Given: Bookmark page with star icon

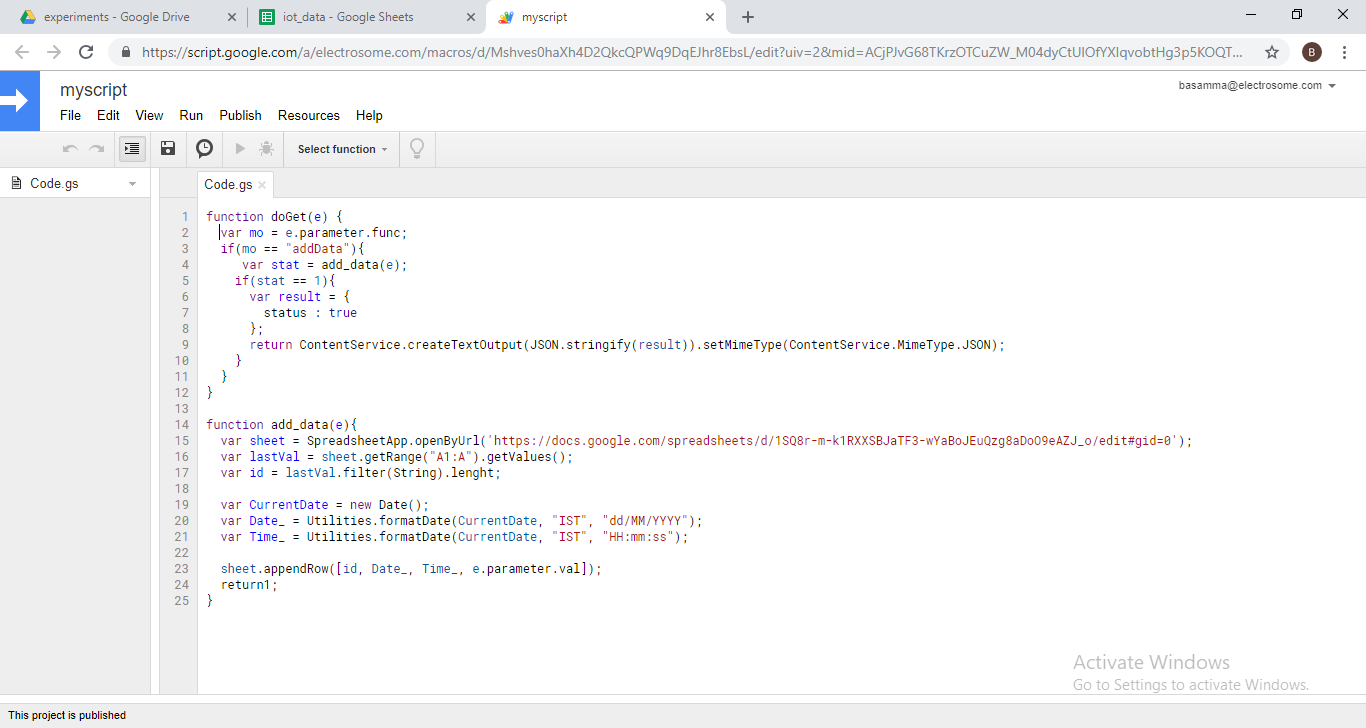Looking at the screenshot, I should click(1272, 52).
